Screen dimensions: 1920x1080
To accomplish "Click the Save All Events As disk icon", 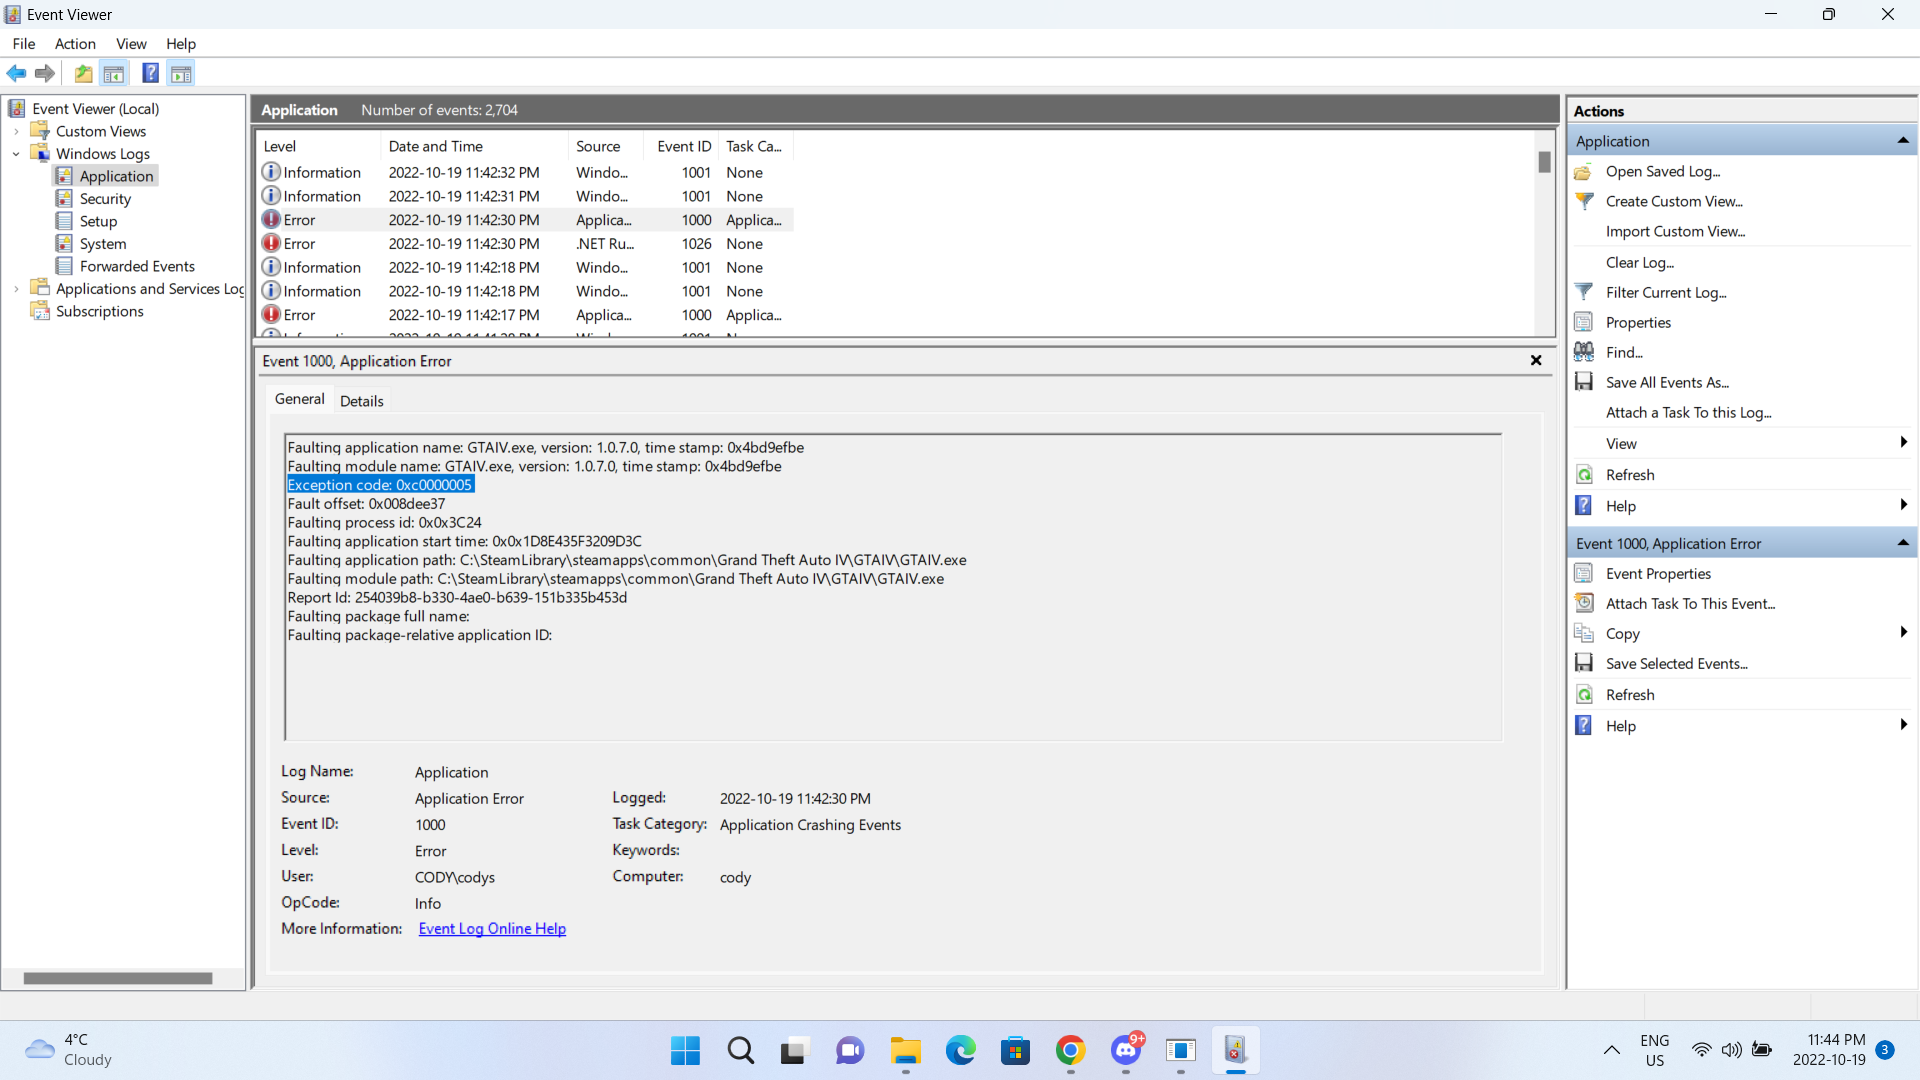I will pos(1584,382).
